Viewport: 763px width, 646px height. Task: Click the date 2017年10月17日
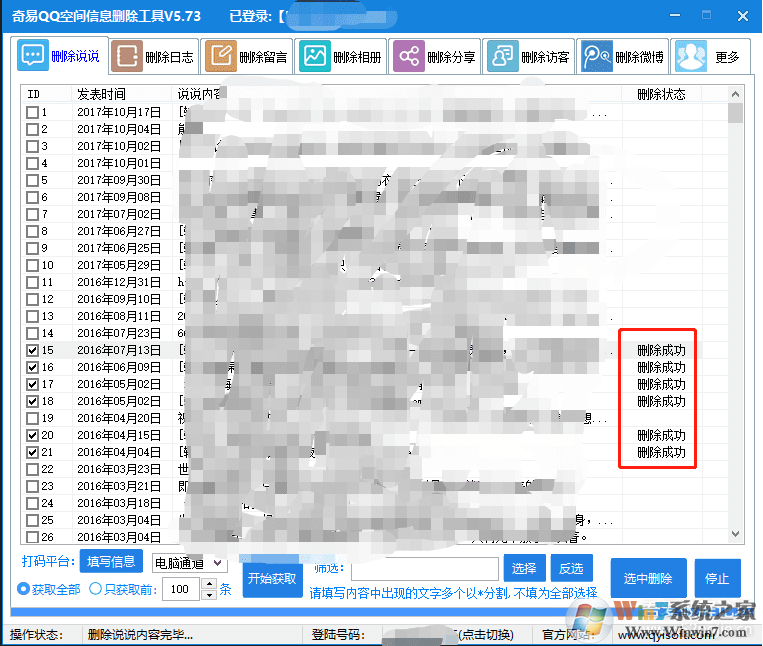point(119,112)
